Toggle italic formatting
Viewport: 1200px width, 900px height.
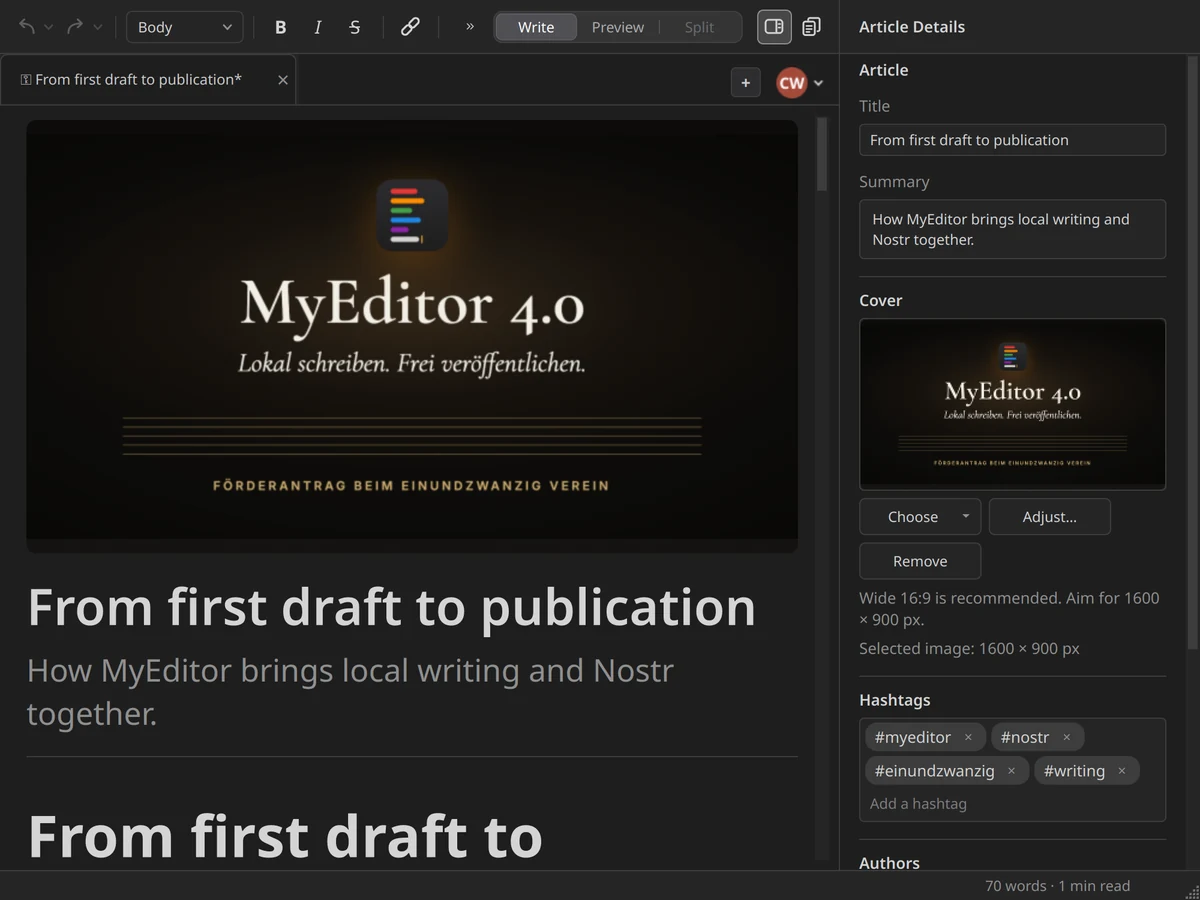click(x=317, y=27)
